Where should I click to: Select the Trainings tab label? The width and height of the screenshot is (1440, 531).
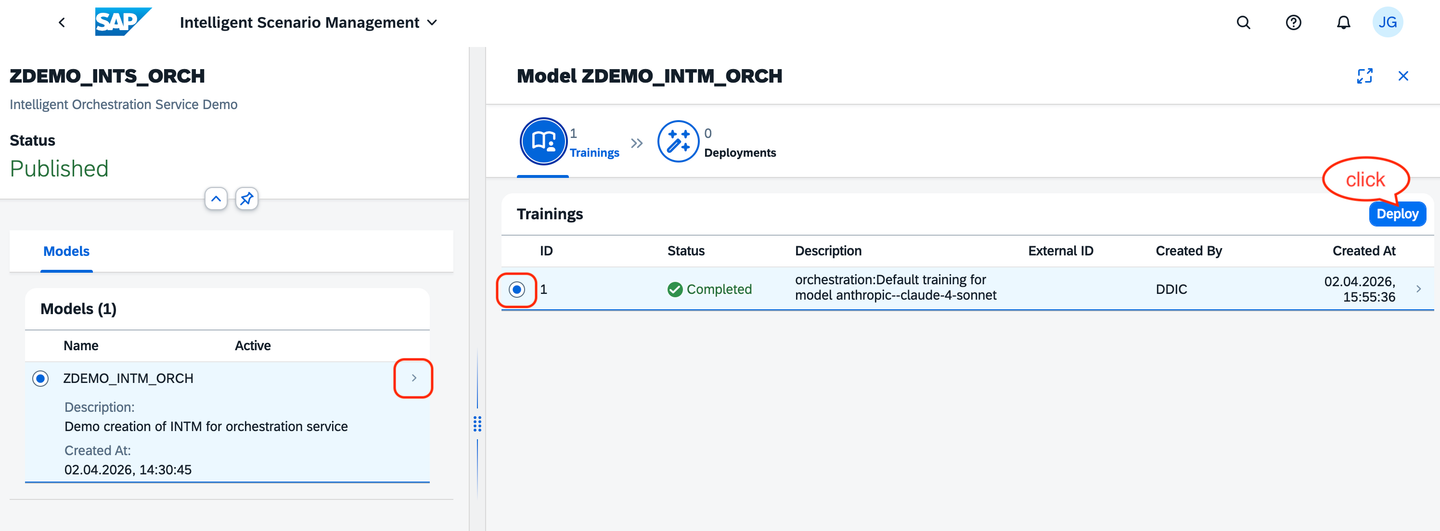click(594, 153)
